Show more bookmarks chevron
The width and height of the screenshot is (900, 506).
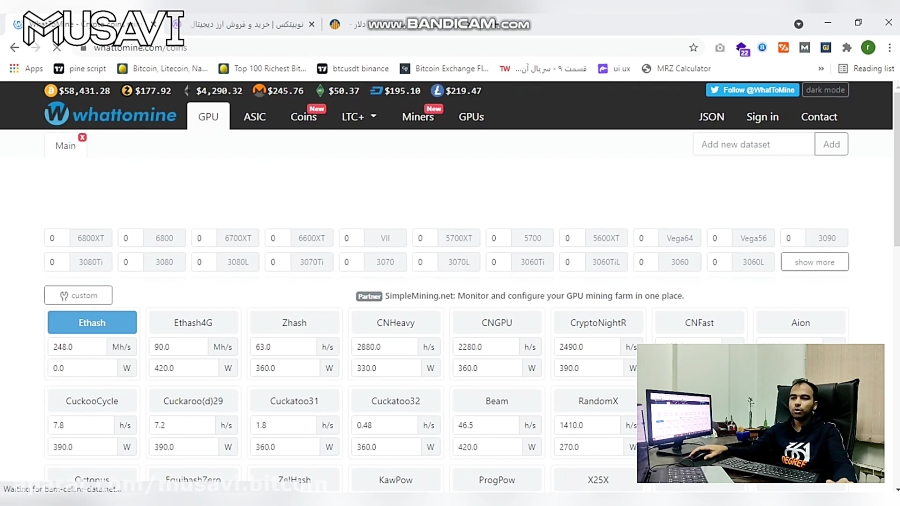pos(821,68)
